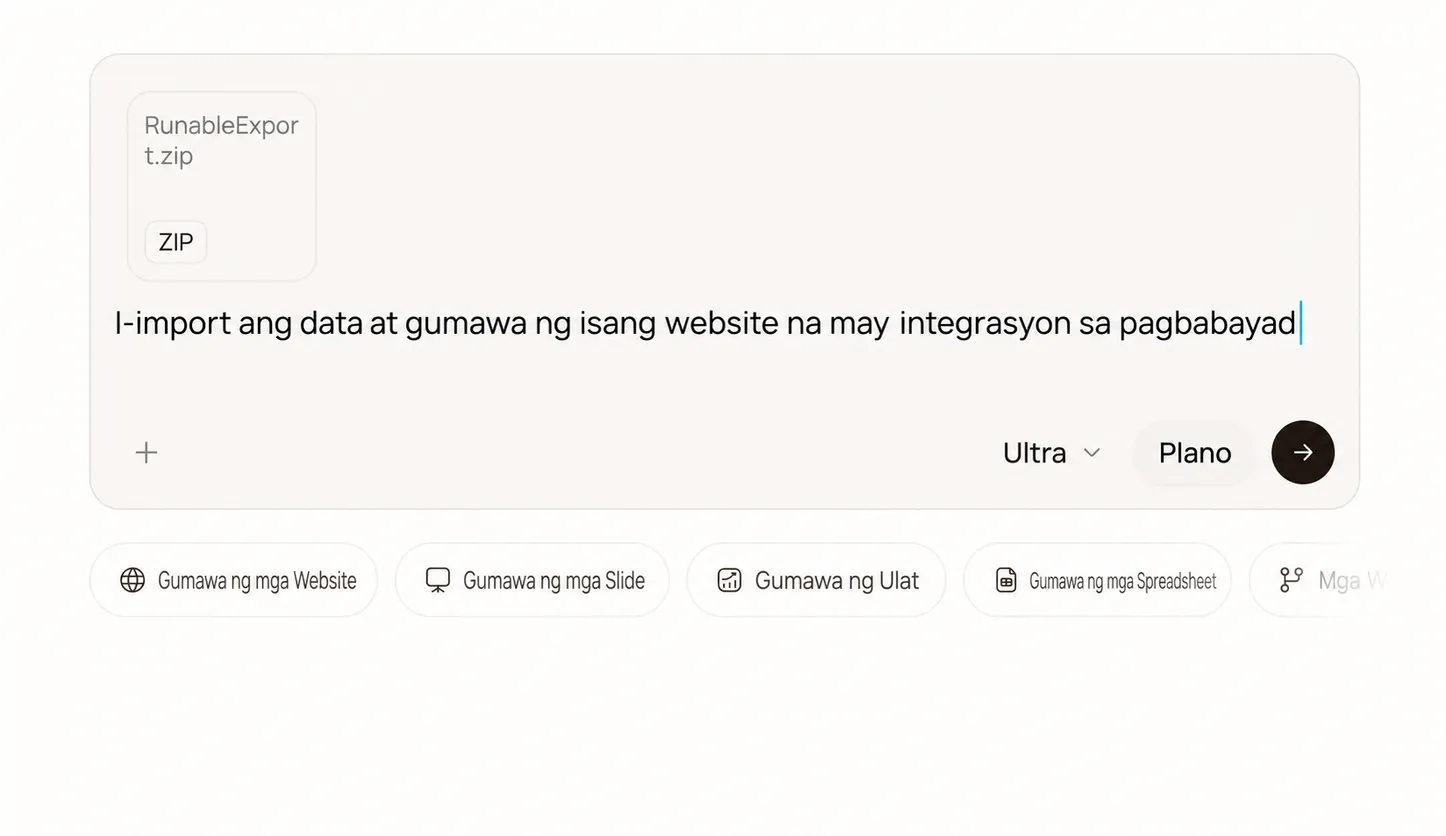This screenshot has width=1446, height=836.
Task: Click the spreadsheet icon
Action: tap(1006, 580)
